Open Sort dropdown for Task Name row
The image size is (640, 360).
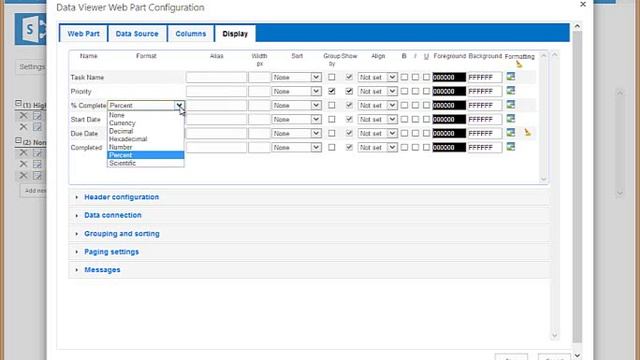tap(296, 77)
